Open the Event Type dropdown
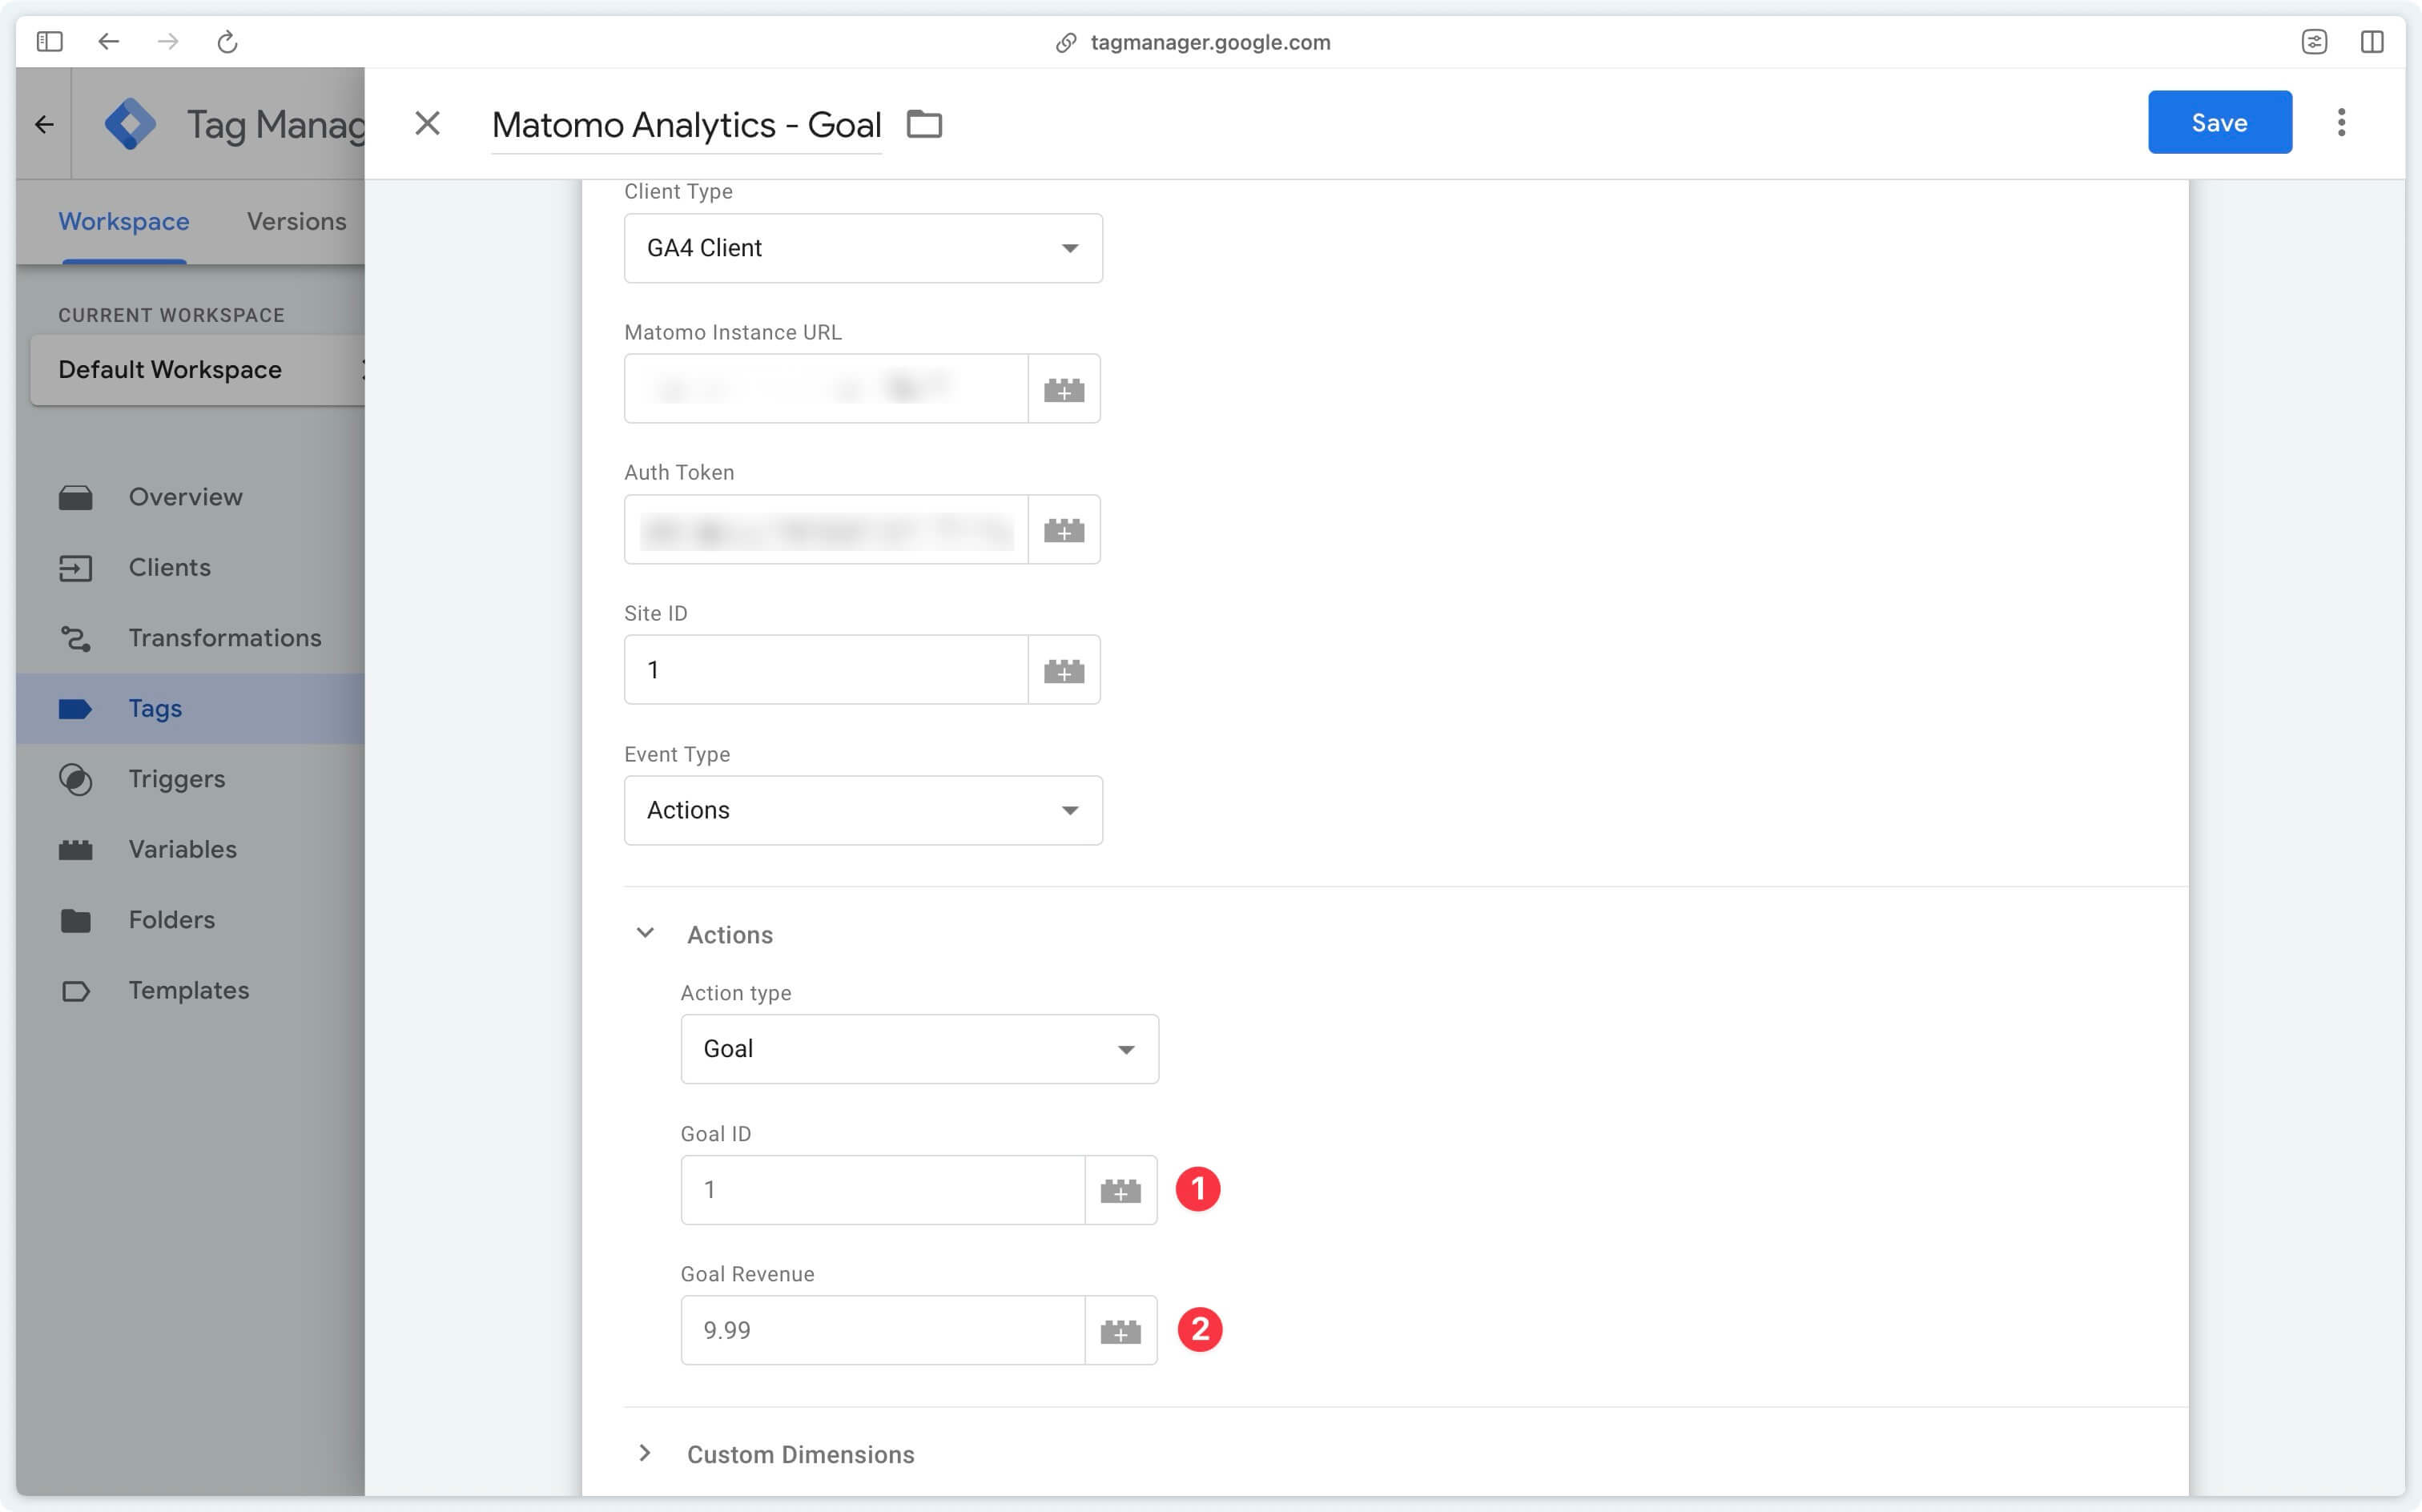Image resolution: width=2422 pixels, height=1512 pixels. coord(863,810)
